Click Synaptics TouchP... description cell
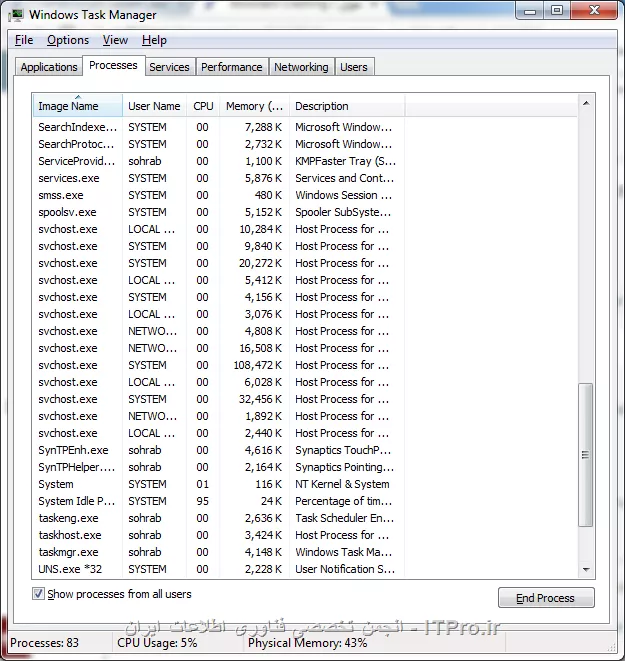 tap(343, 450)
